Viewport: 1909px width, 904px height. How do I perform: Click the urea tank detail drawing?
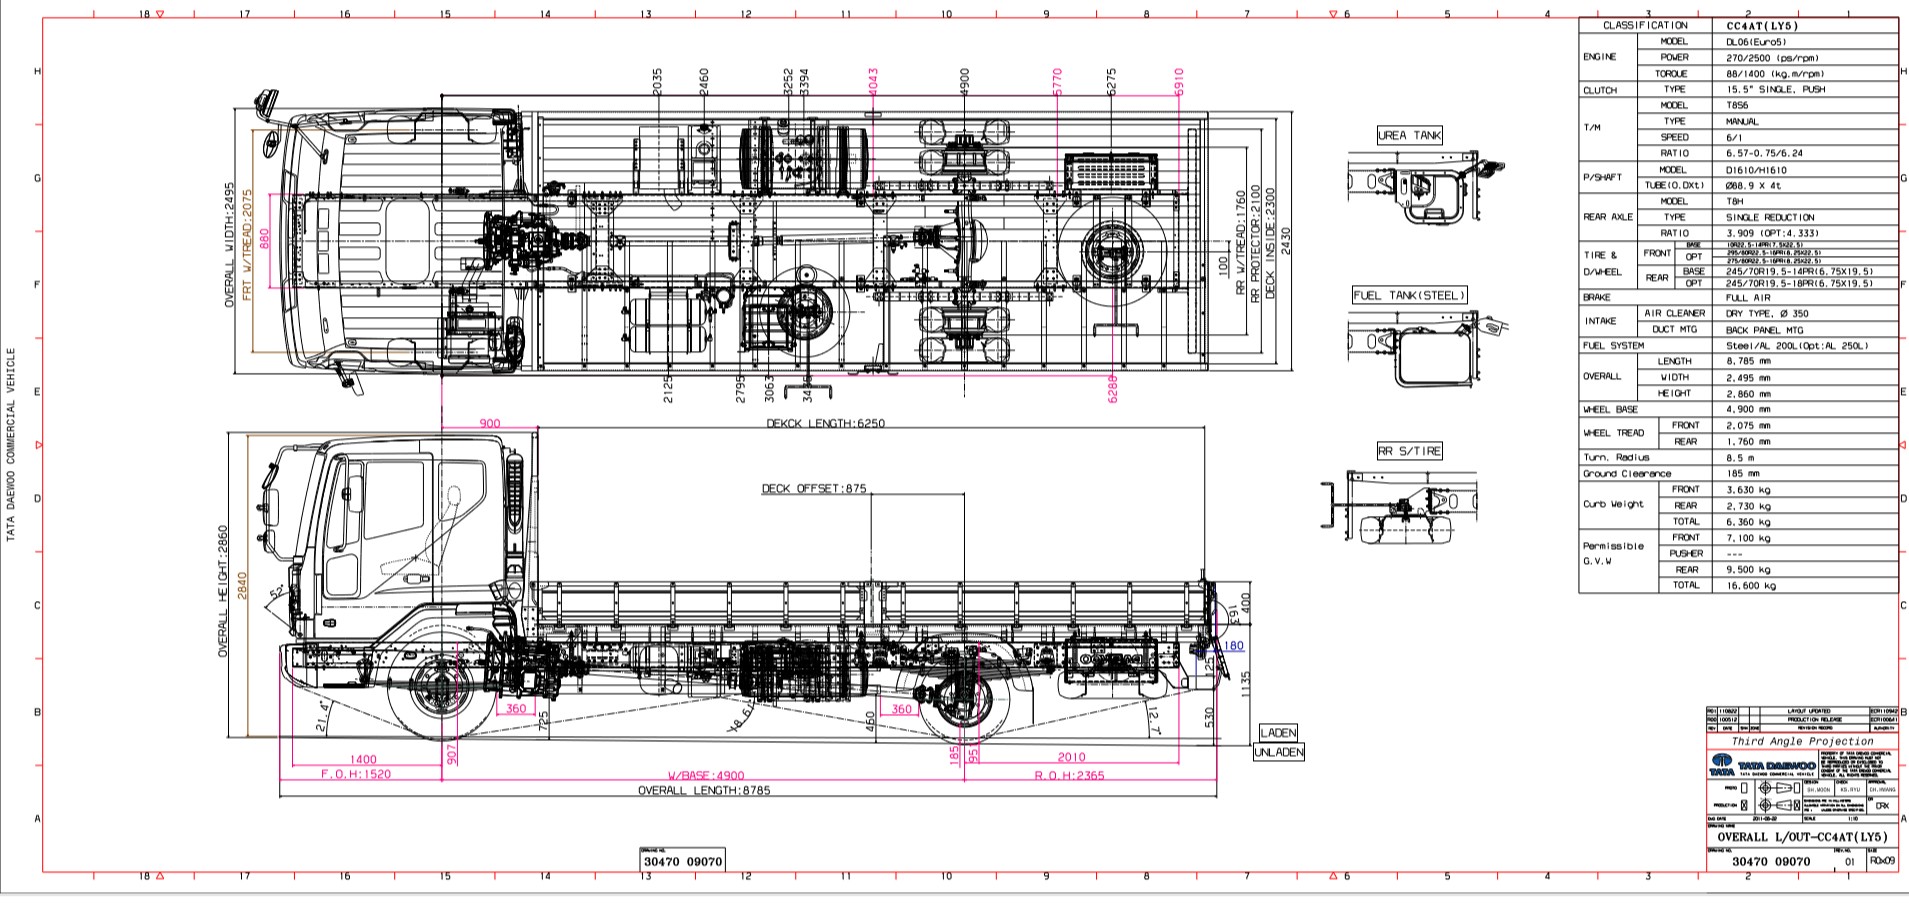point(1427,190)
